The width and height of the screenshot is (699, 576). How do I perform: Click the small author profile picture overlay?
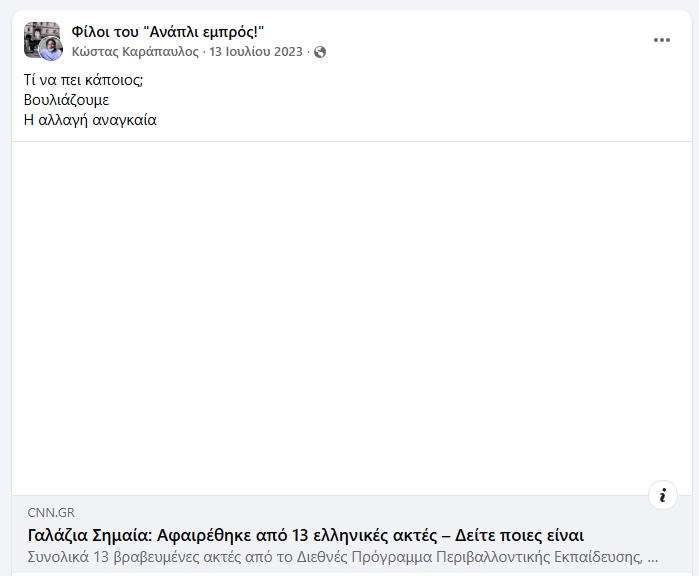pos(51,50)
